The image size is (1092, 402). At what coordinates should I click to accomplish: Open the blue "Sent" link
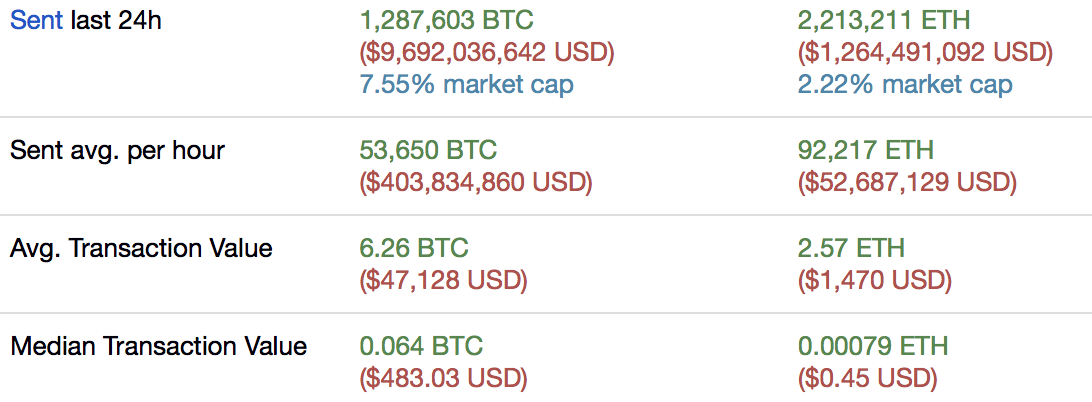click(x=37, y=20)
